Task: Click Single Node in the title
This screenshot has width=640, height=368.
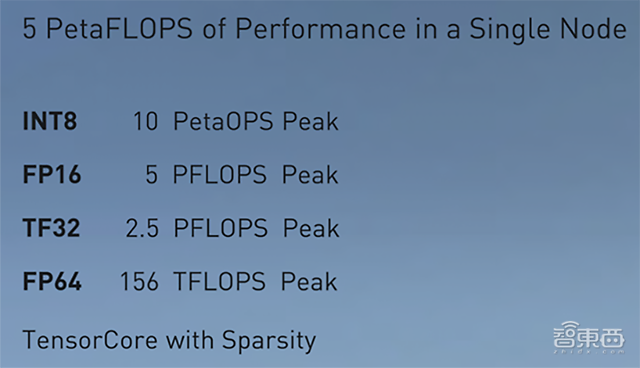Action: (548, 29)
